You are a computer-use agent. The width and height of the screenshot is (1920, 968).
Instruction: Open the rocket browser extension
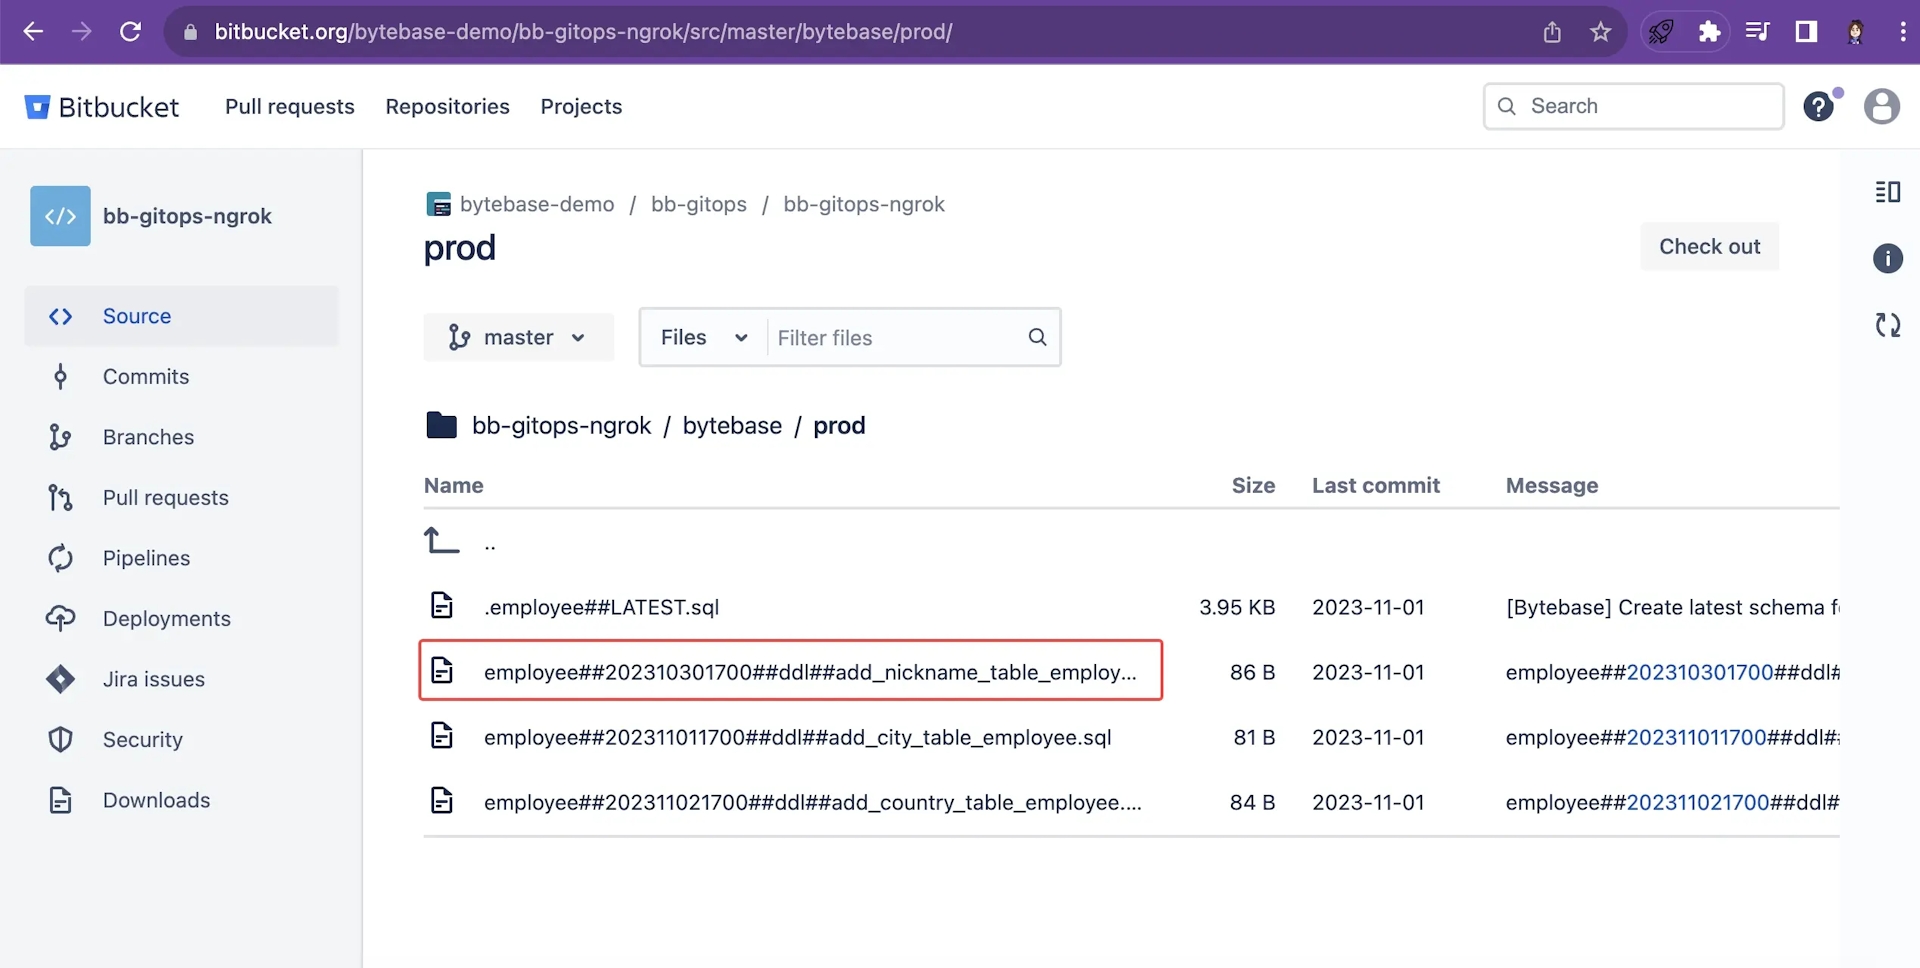[x=1661, y=32]
